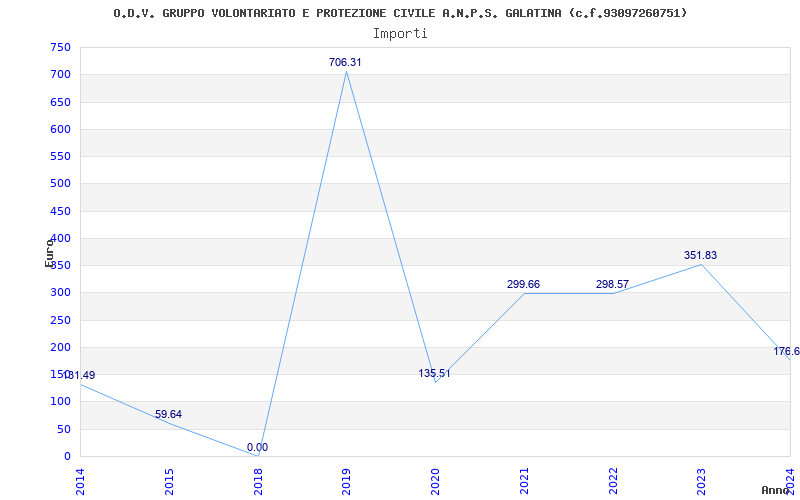Click the O.D.V. GRUPPO VOLONTARIATO chart title
800x500 pixels.
400,13
